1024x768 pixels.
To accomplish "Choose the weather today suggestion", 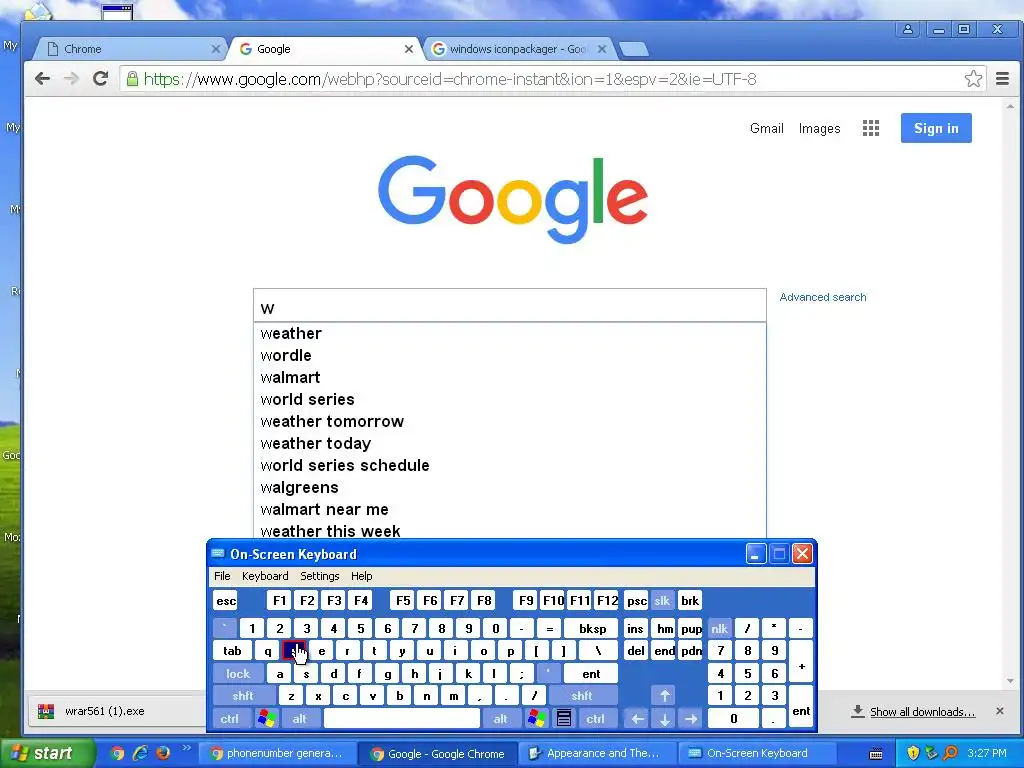I will (509, 443).
